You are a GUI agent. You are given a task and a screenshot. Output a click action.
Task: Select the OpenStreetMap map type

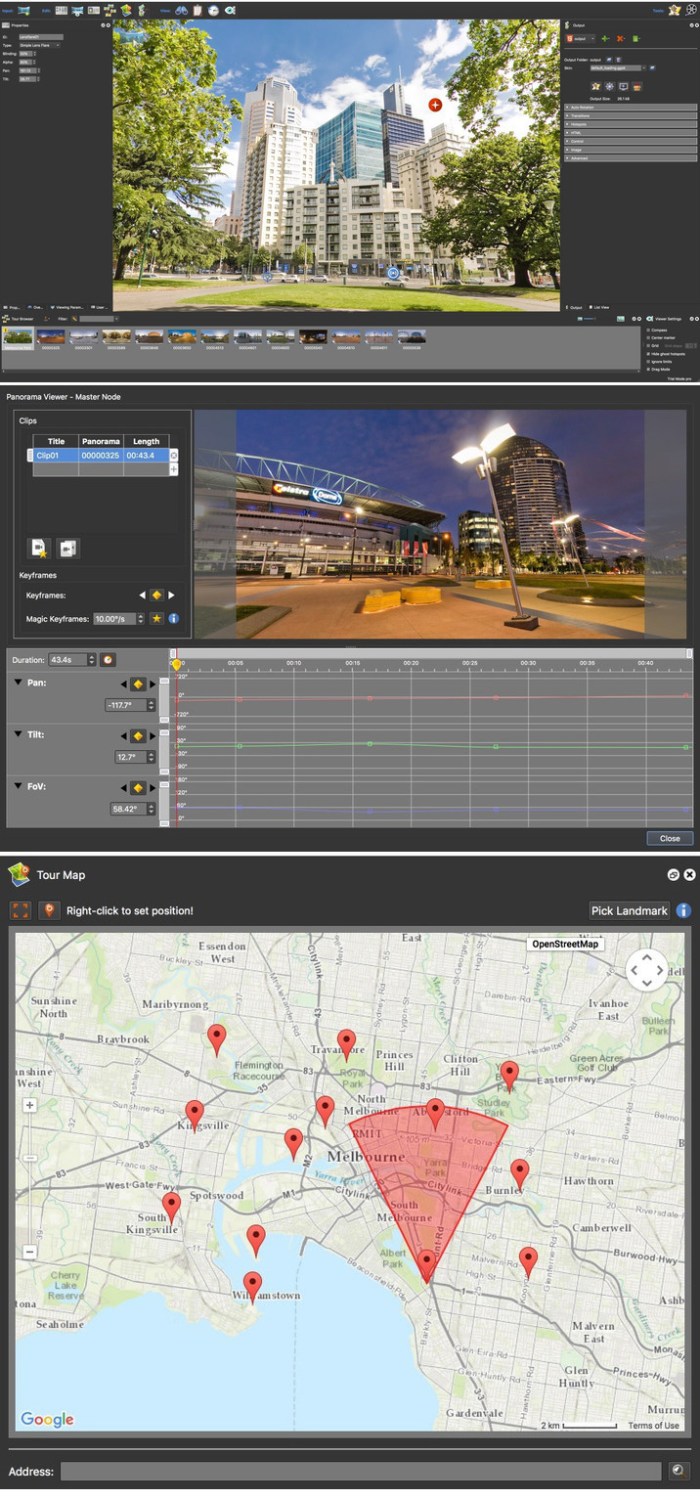coord(565,943)
